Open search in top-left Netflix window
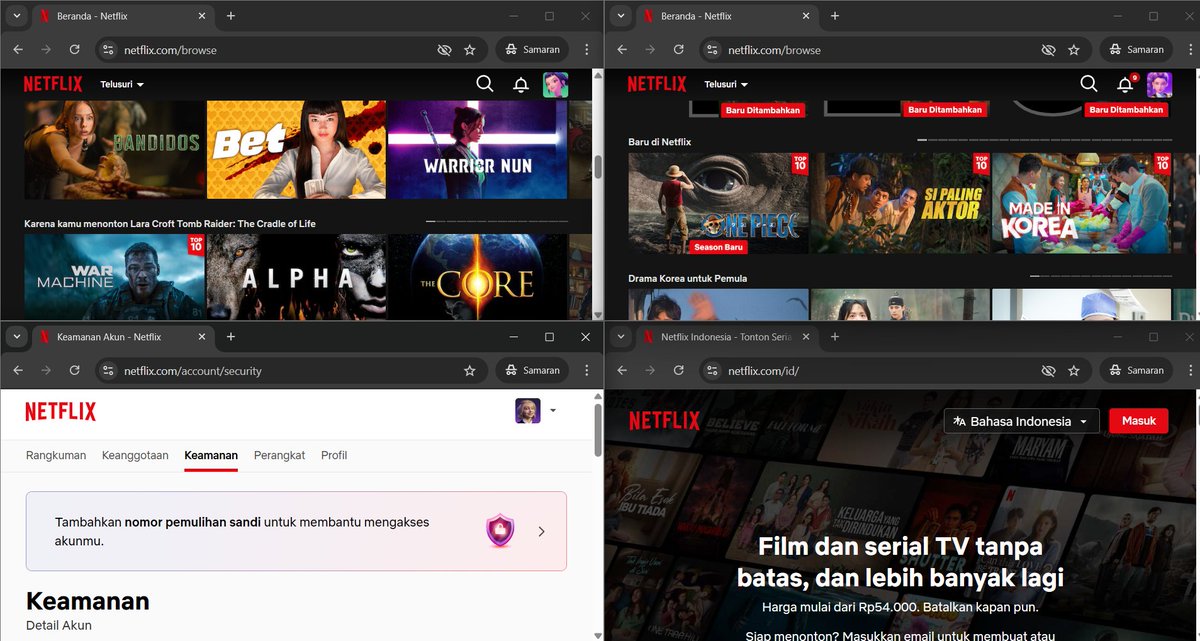 (485, 84)
